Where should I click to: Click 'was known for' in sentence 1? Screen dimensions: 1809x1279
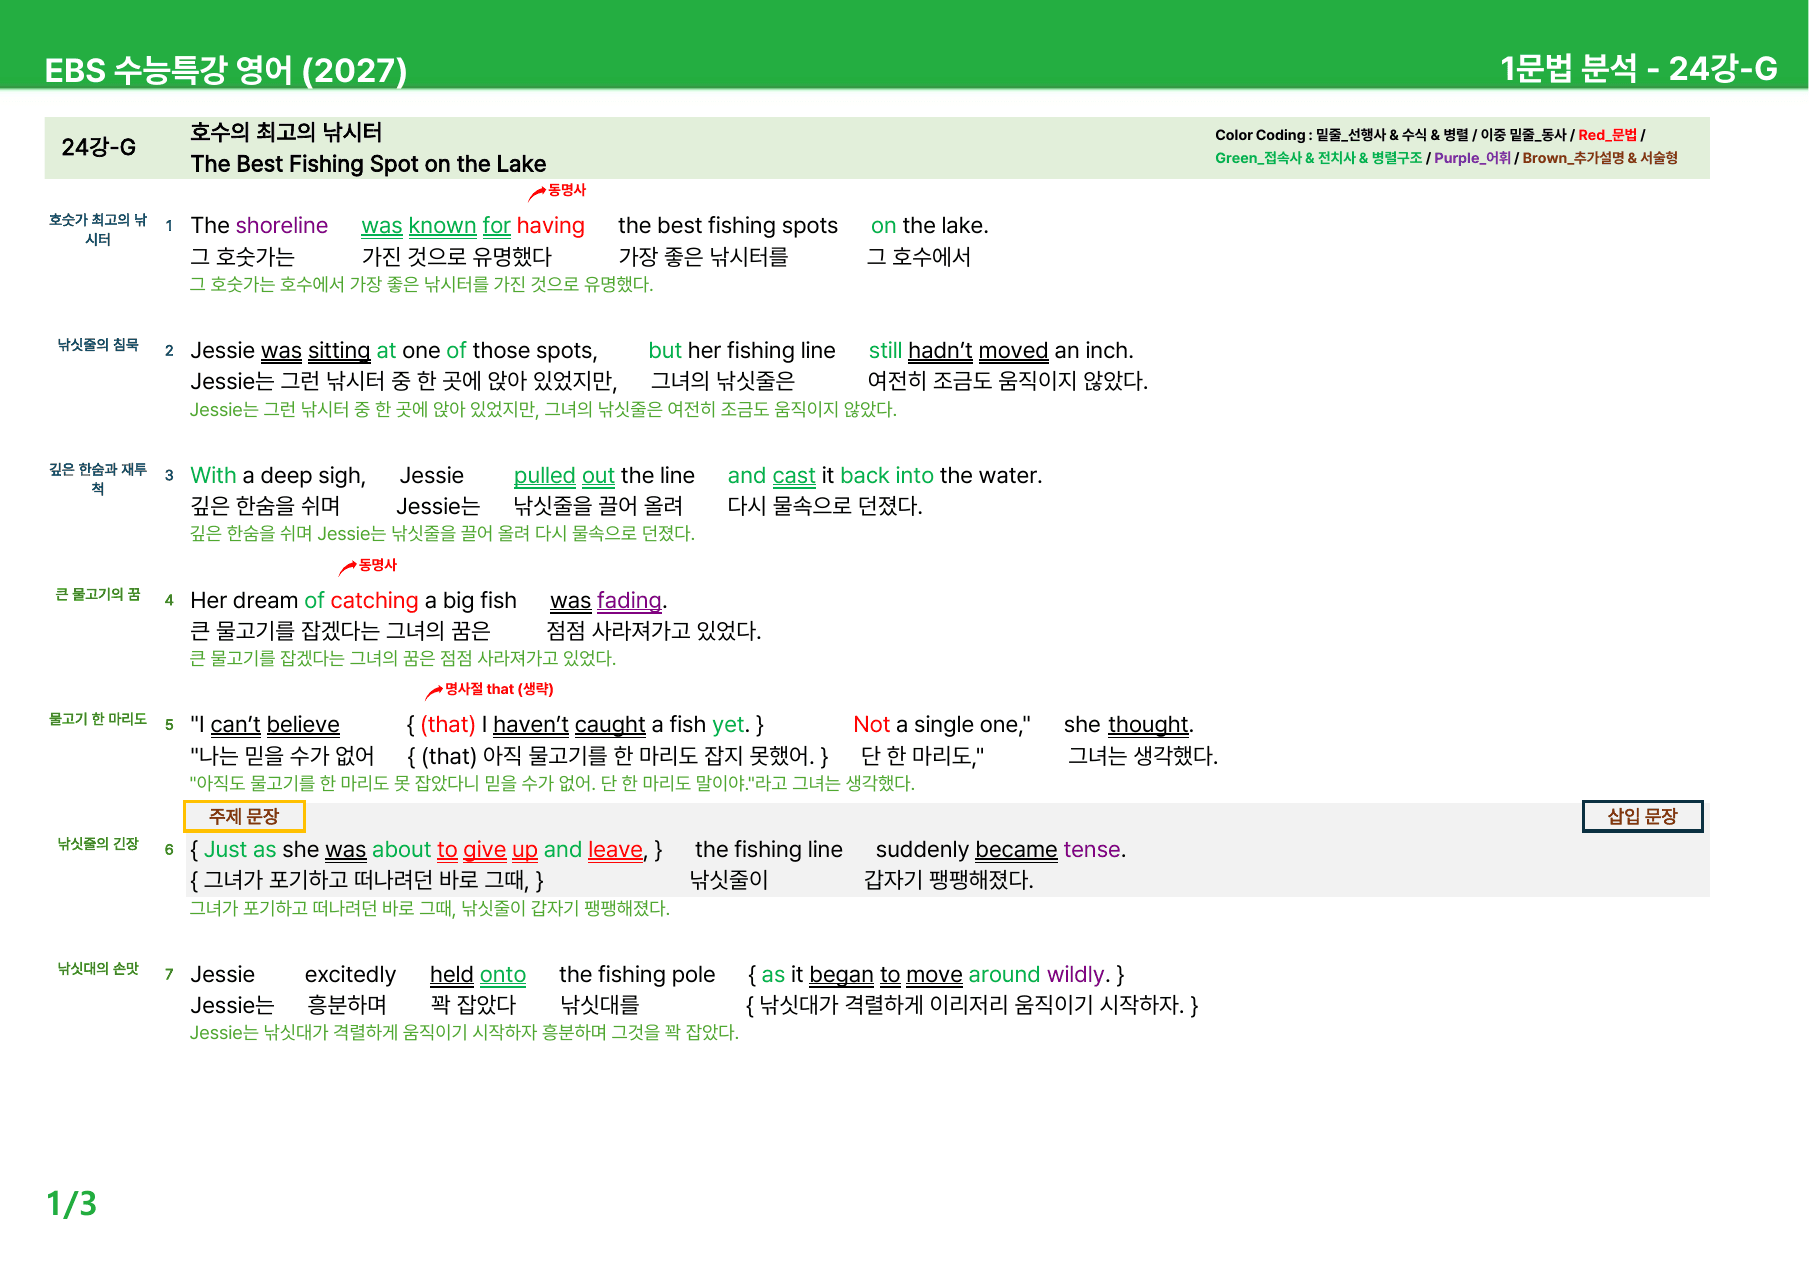tap(436, 226)
